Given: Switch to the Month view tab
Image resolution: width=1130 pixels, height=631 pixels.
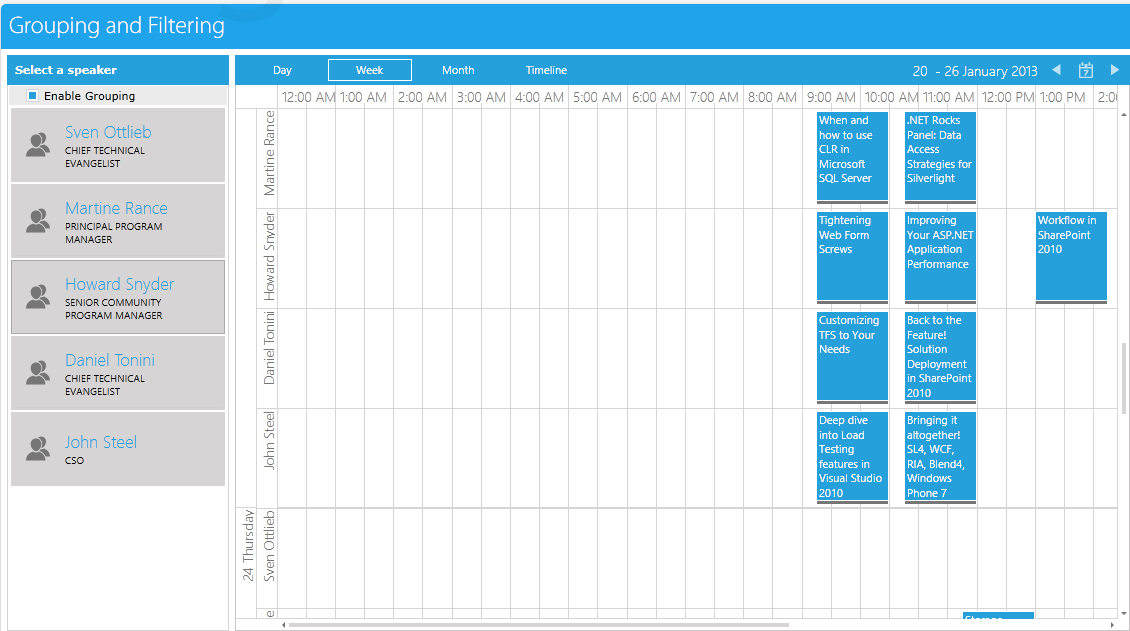Looking at the screenshot, I should click(458, 70).
